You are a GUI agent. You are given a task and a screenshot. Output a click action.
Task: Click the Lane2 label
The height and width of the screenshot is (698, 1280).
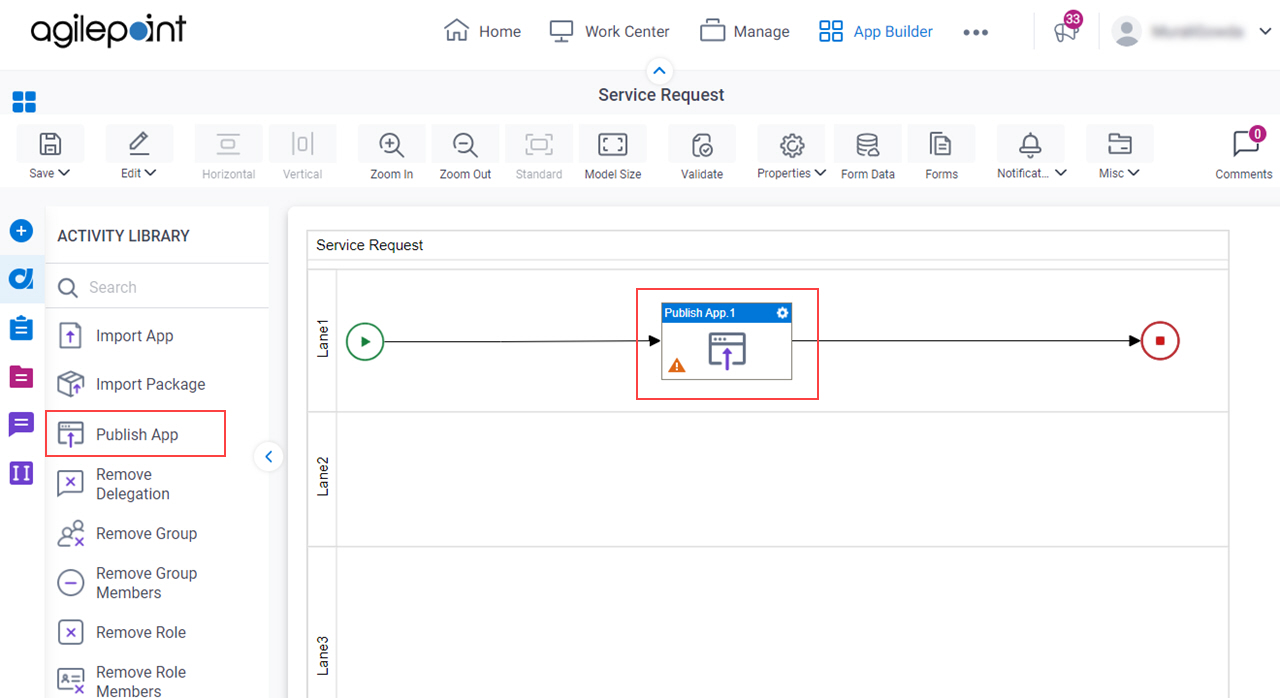click(322, 477)
